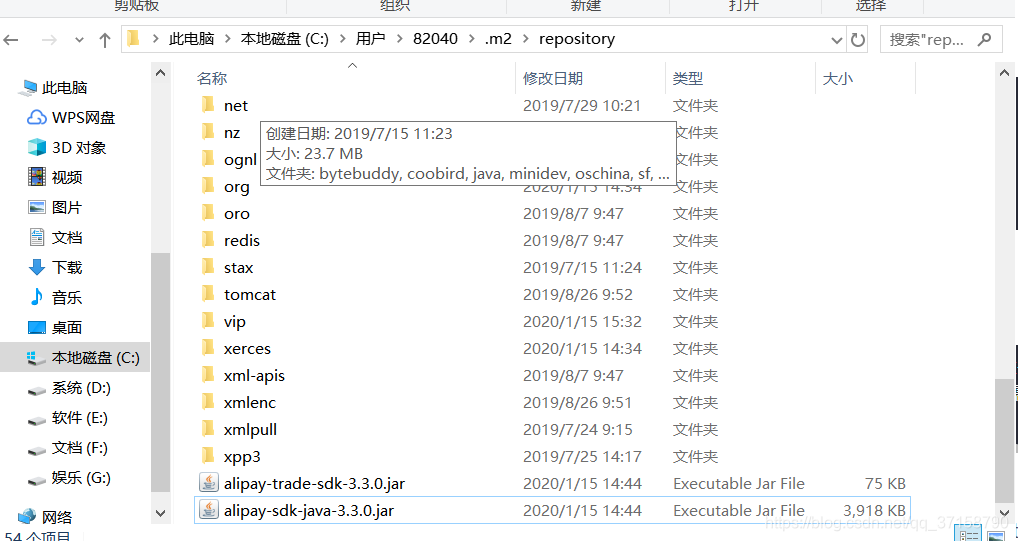
Task: Open the recent locations dropdown arrow
Action: click(79, 40)
